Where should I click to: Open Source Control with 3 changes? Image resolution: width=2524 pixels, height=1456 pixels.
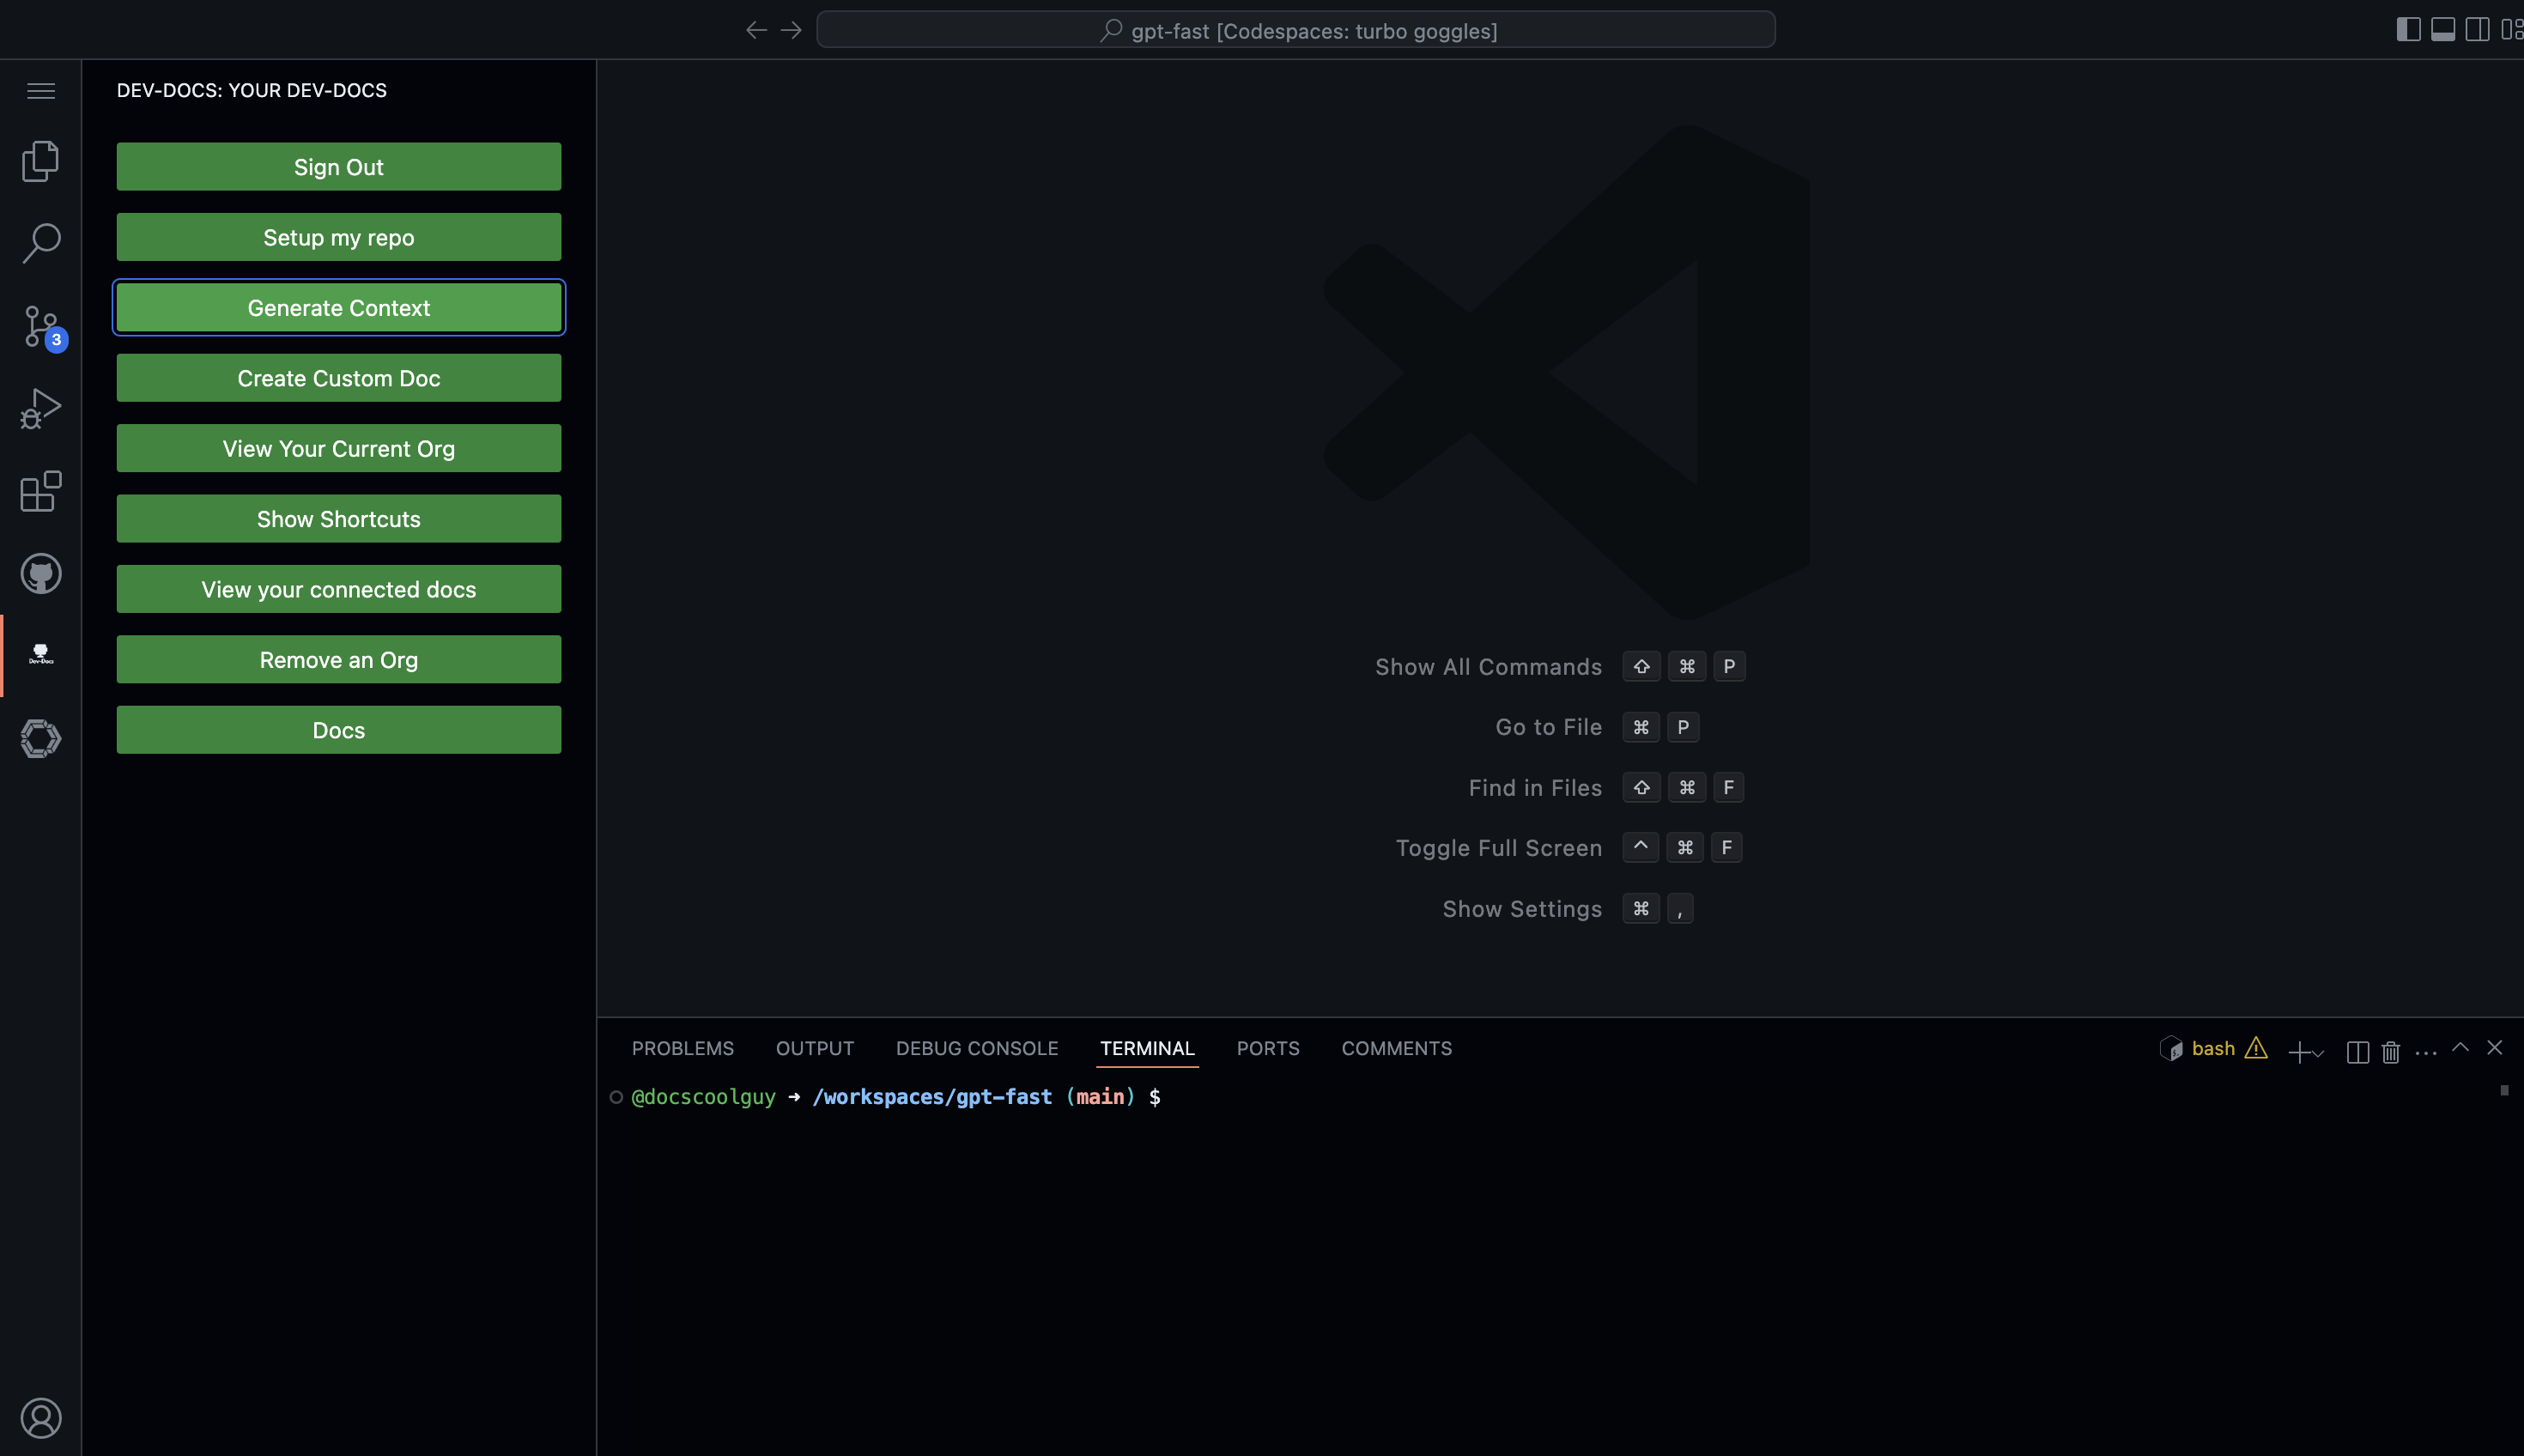click(x=41, y=326)
